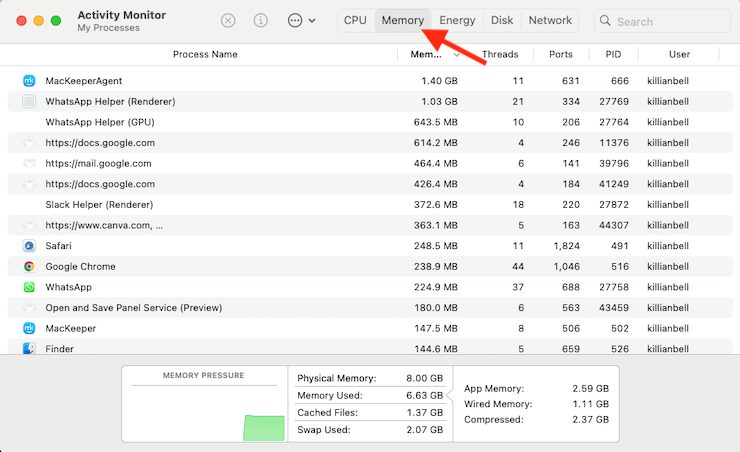Select the MacKeeperAgent process name
Image resolution: width=740 pixels, height=452 pixels.
coord(84,81)
